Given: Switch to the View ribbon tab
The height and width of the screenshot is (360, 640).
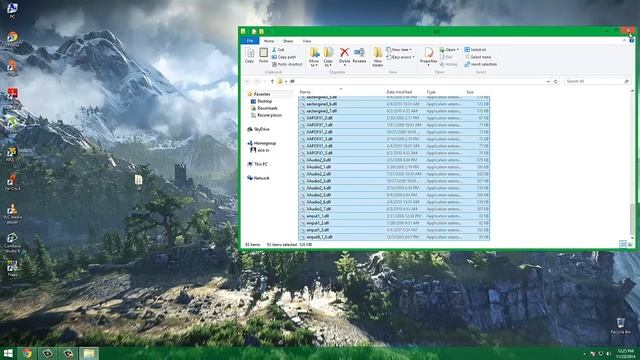Looking at the screenshot, I should pos(307,41).
